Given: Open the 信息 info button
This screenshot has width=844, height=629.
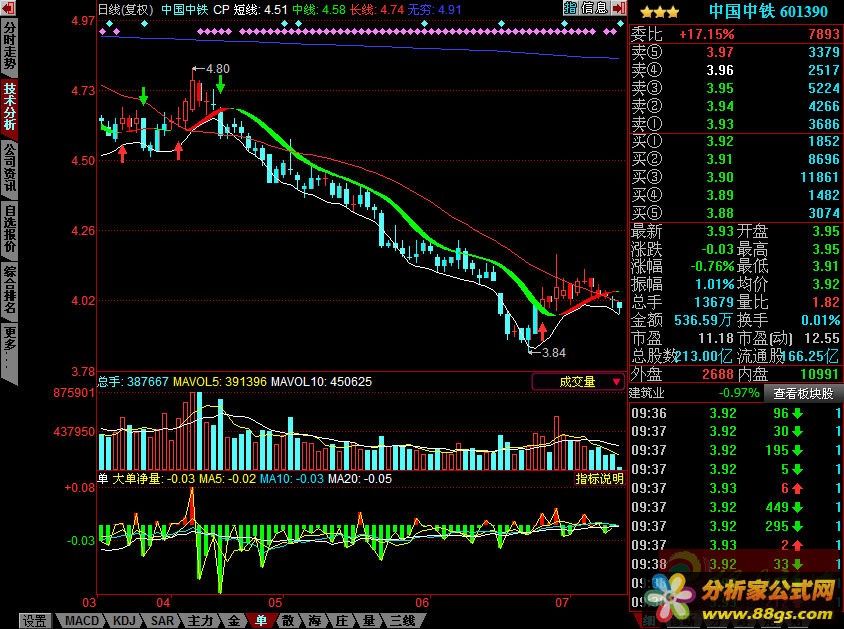Looking at the screenshot, I should [x=595, y=8].
